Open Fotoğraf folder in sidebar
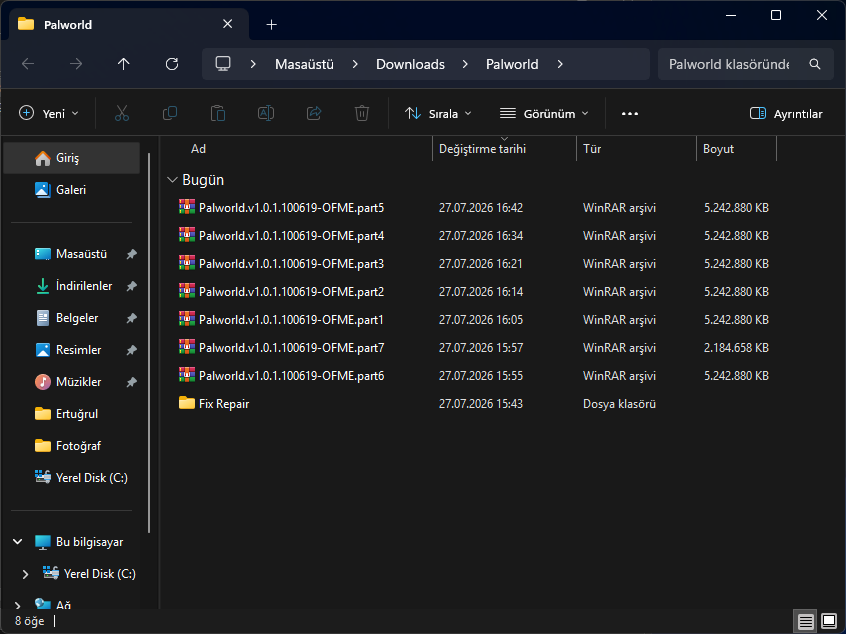Image resolution: width=846 pixels, height=634 pixels. click(71, 446)
